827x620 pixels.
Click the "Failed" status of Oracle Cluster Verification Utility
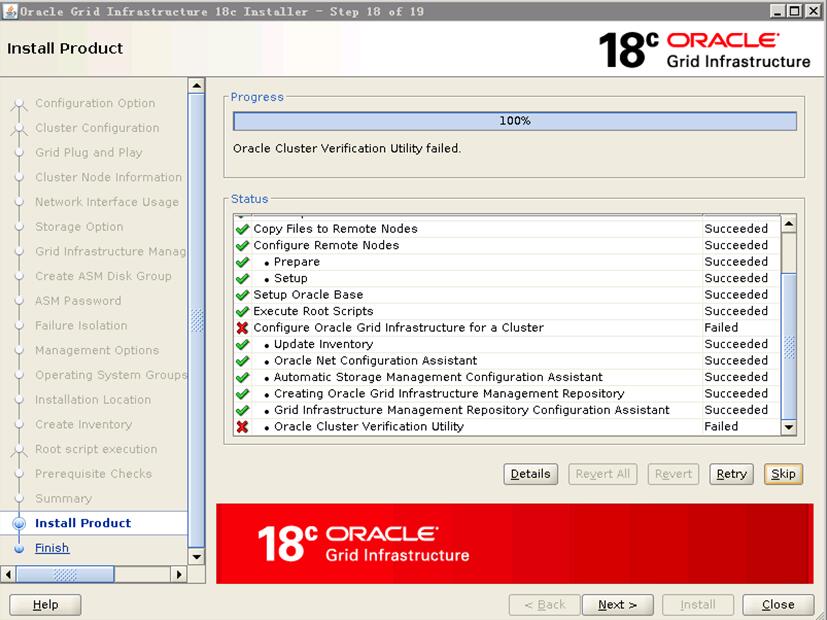[721, 427]
